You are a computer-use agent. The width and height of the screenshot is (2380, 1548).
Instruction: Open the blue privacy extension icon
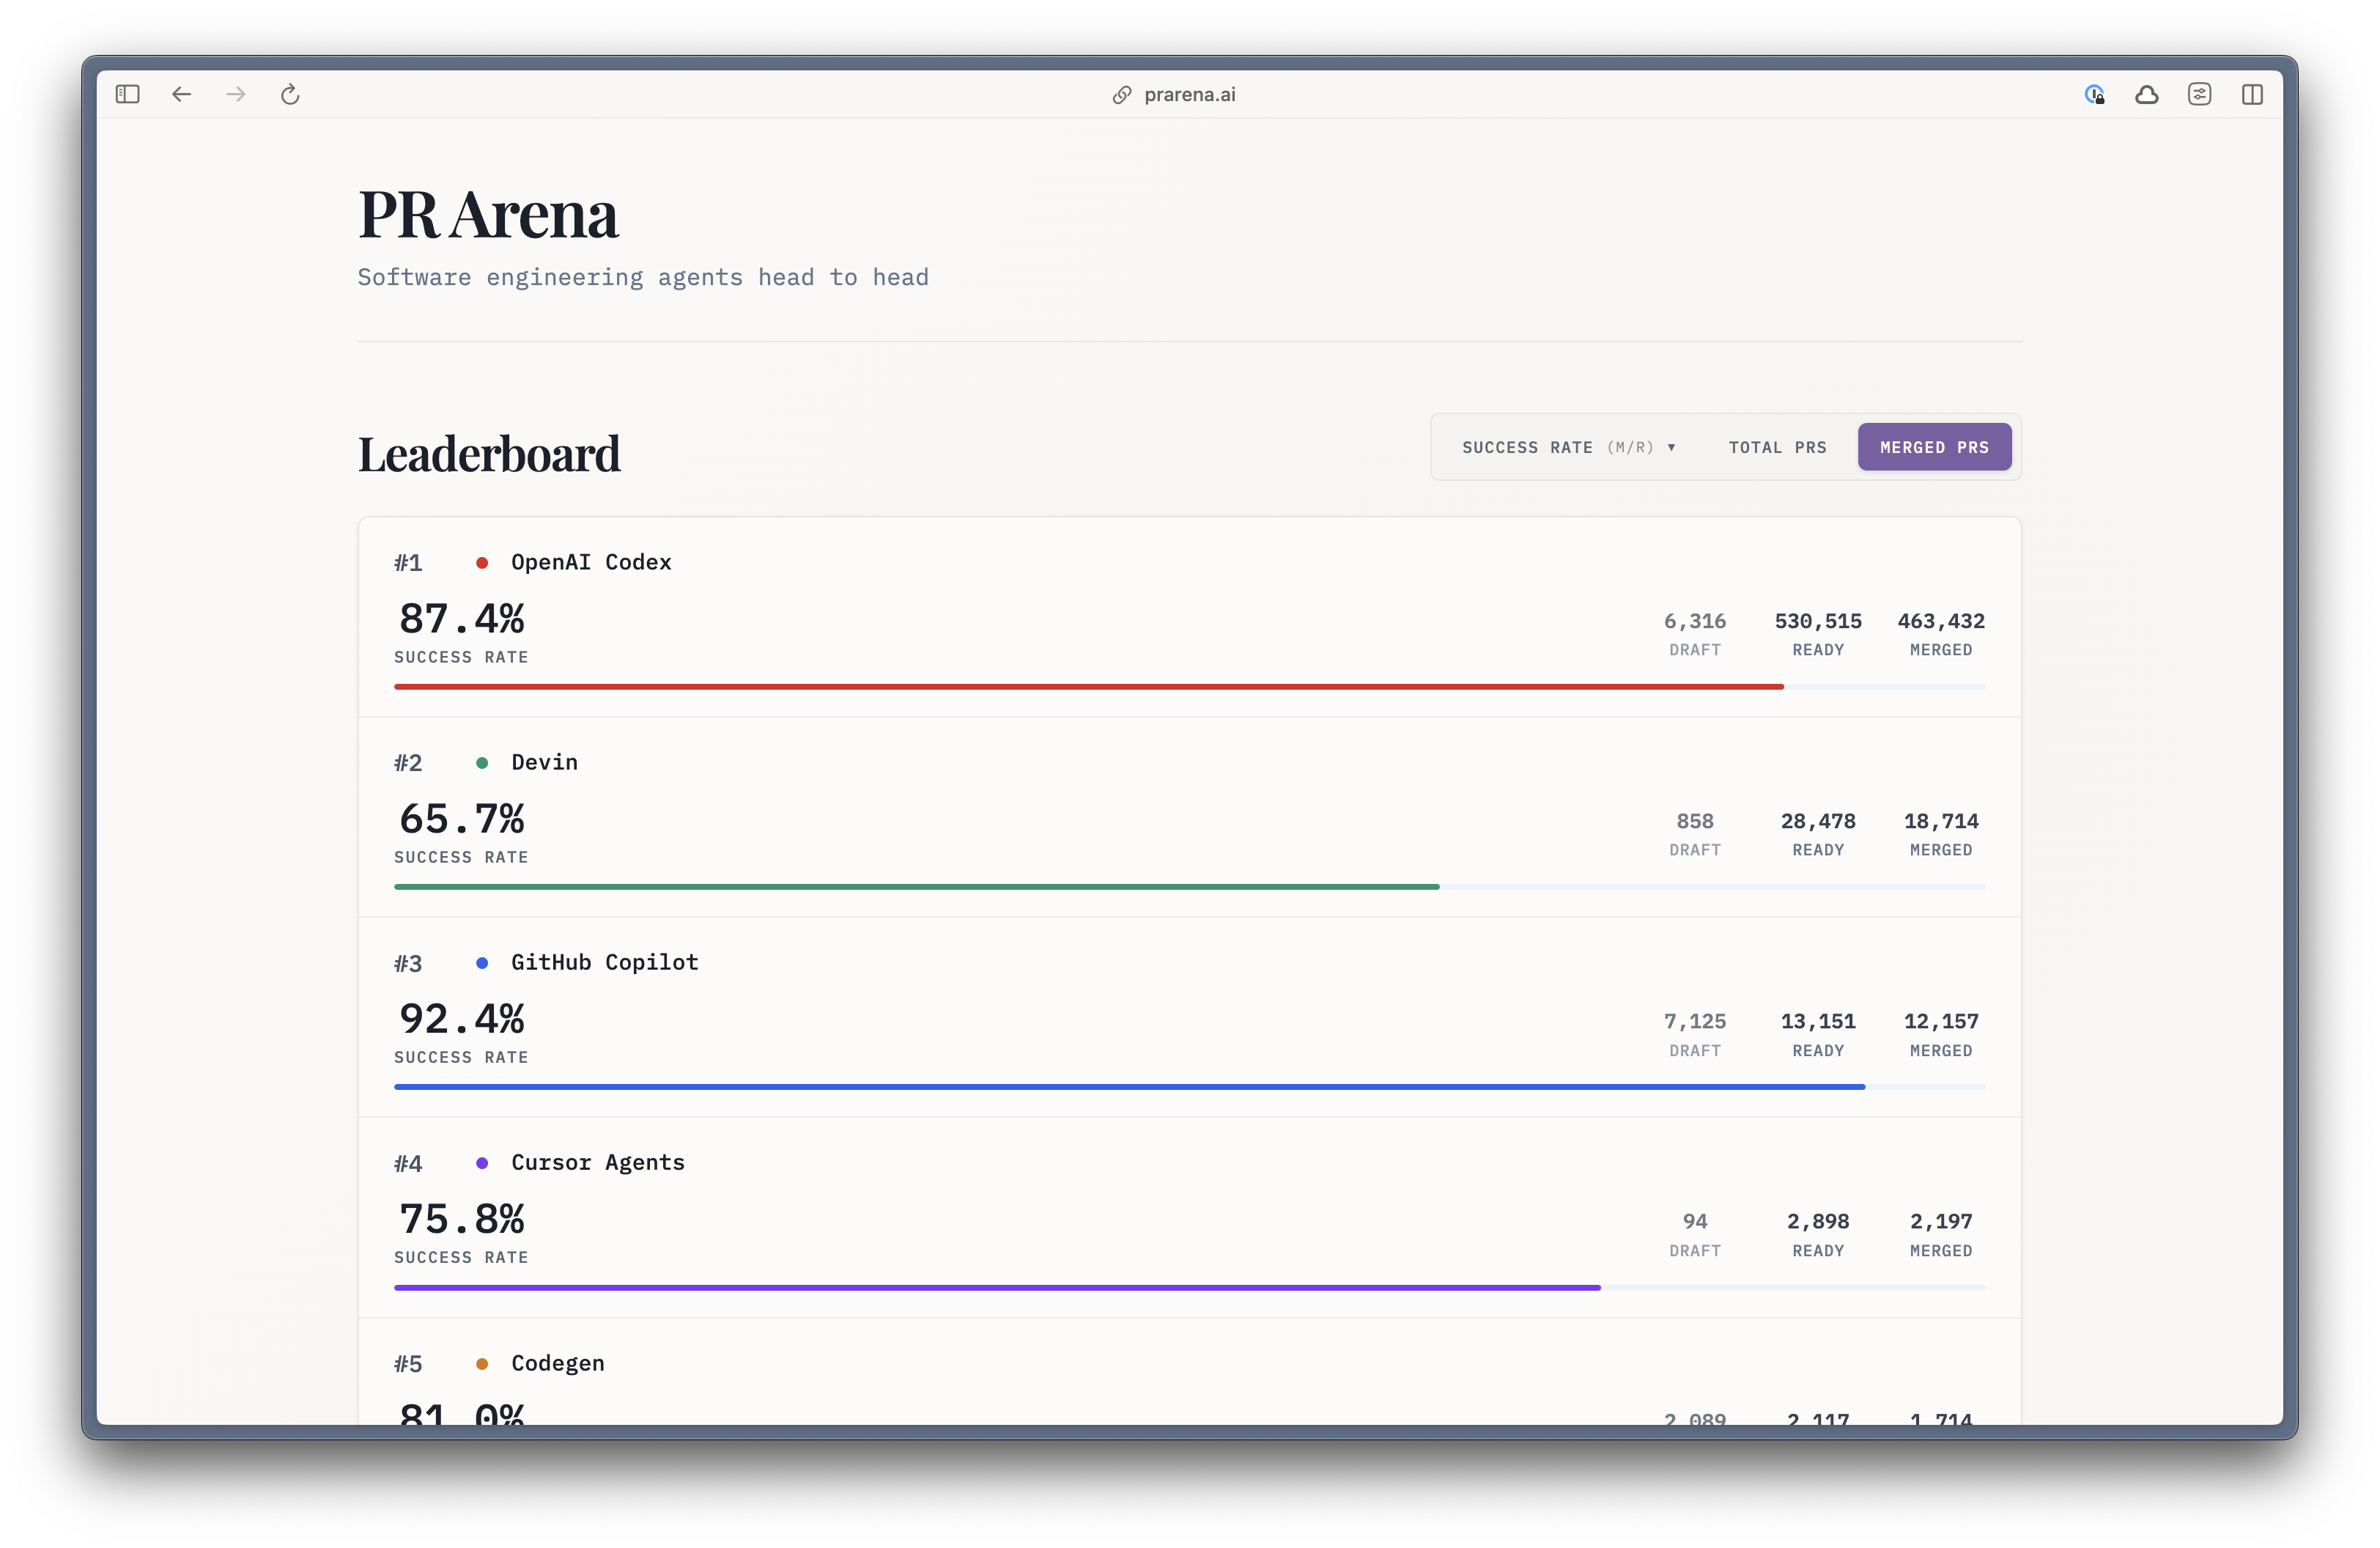pyautogui.click(x=2094, y=94)
